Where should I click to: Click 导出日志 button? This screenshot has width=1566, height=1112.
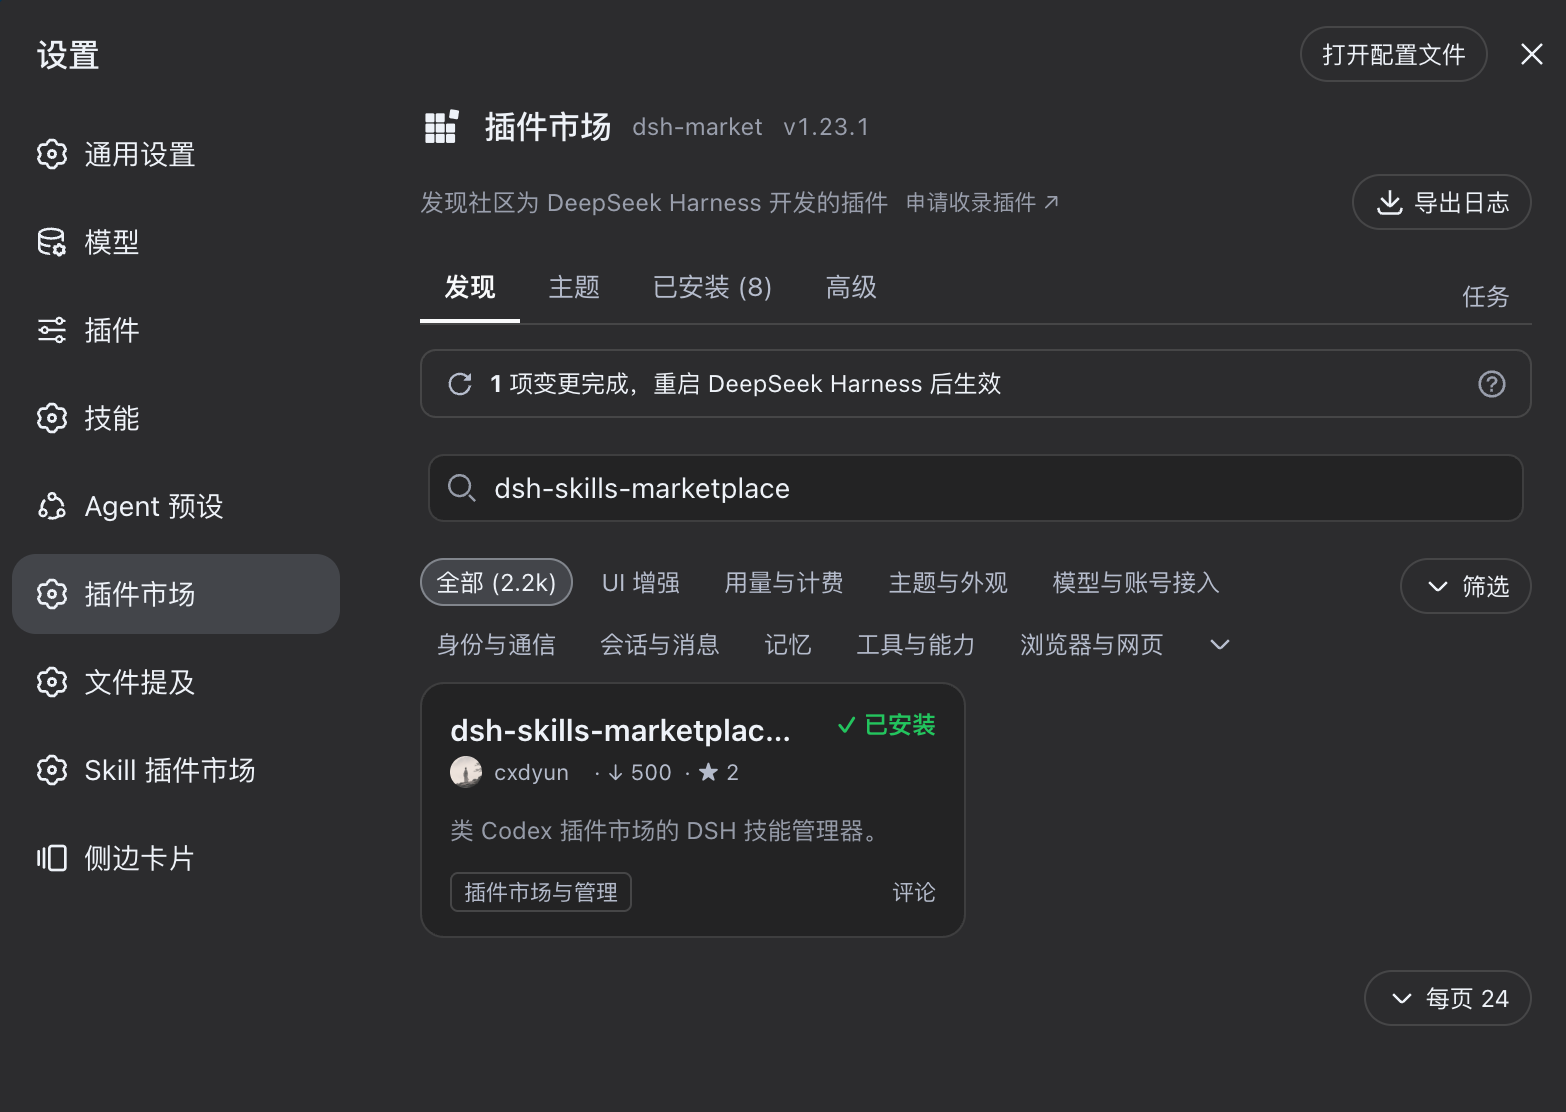pyautogui.click(x=1442, y=202)
